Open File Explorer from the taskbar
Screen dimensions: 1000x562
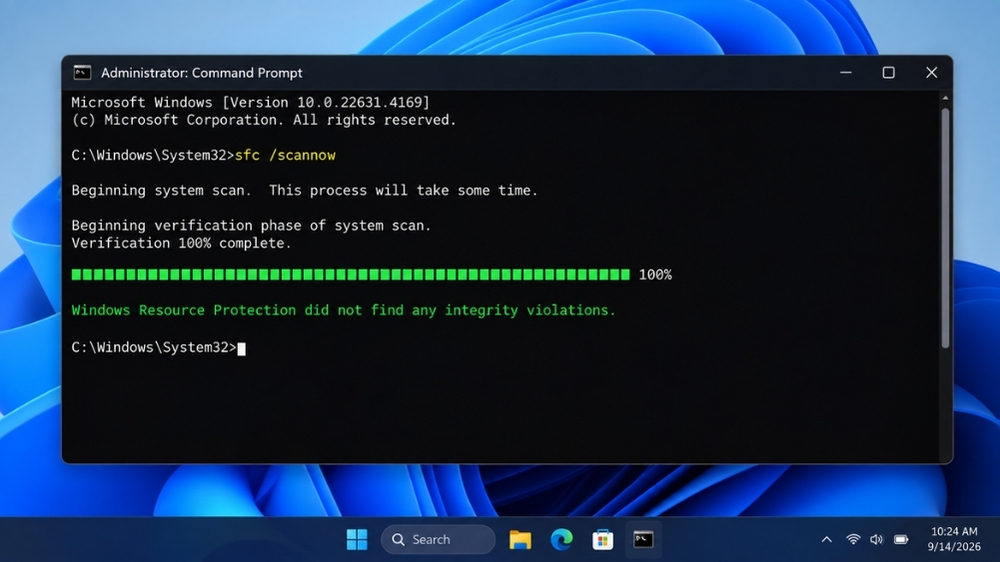pos(520,540)
